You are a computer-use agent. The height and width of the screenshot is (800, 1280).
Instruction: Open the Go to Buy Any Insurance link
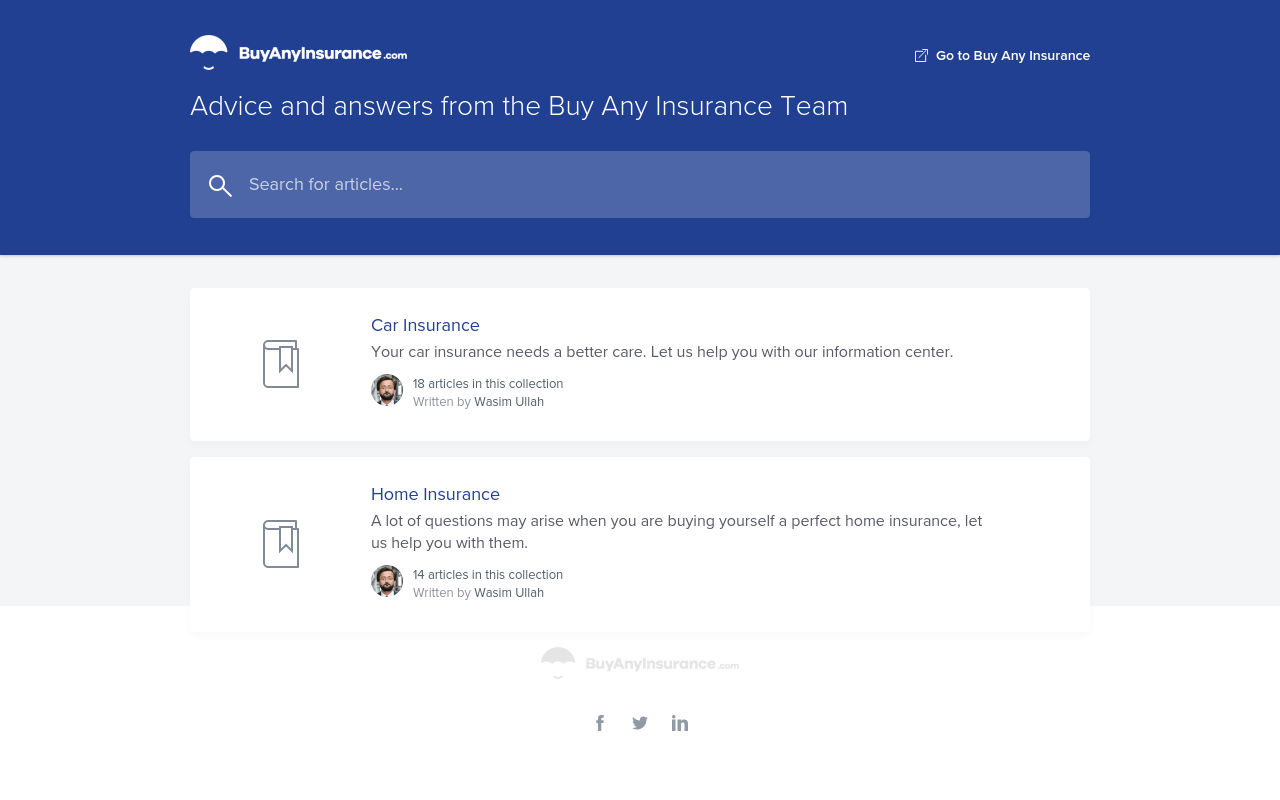pos(1002,56)
